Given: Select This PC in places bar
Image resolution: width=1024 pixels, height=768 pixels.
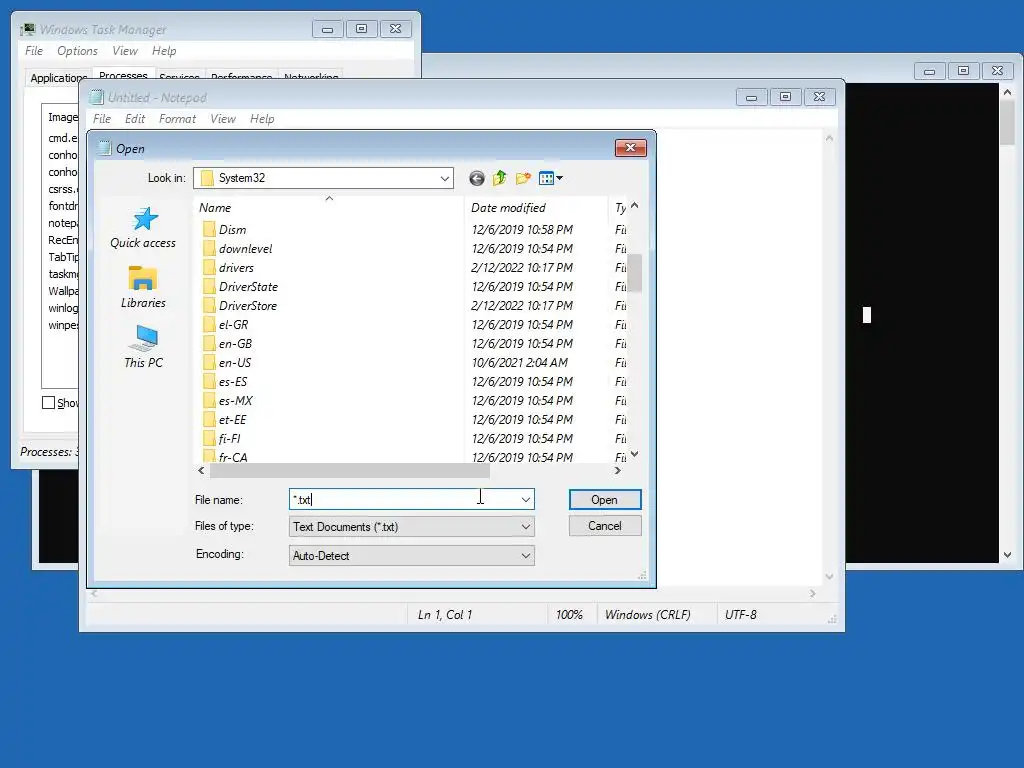Looking at the screenshot, I should pyautogui.click(x=143, y=347).
